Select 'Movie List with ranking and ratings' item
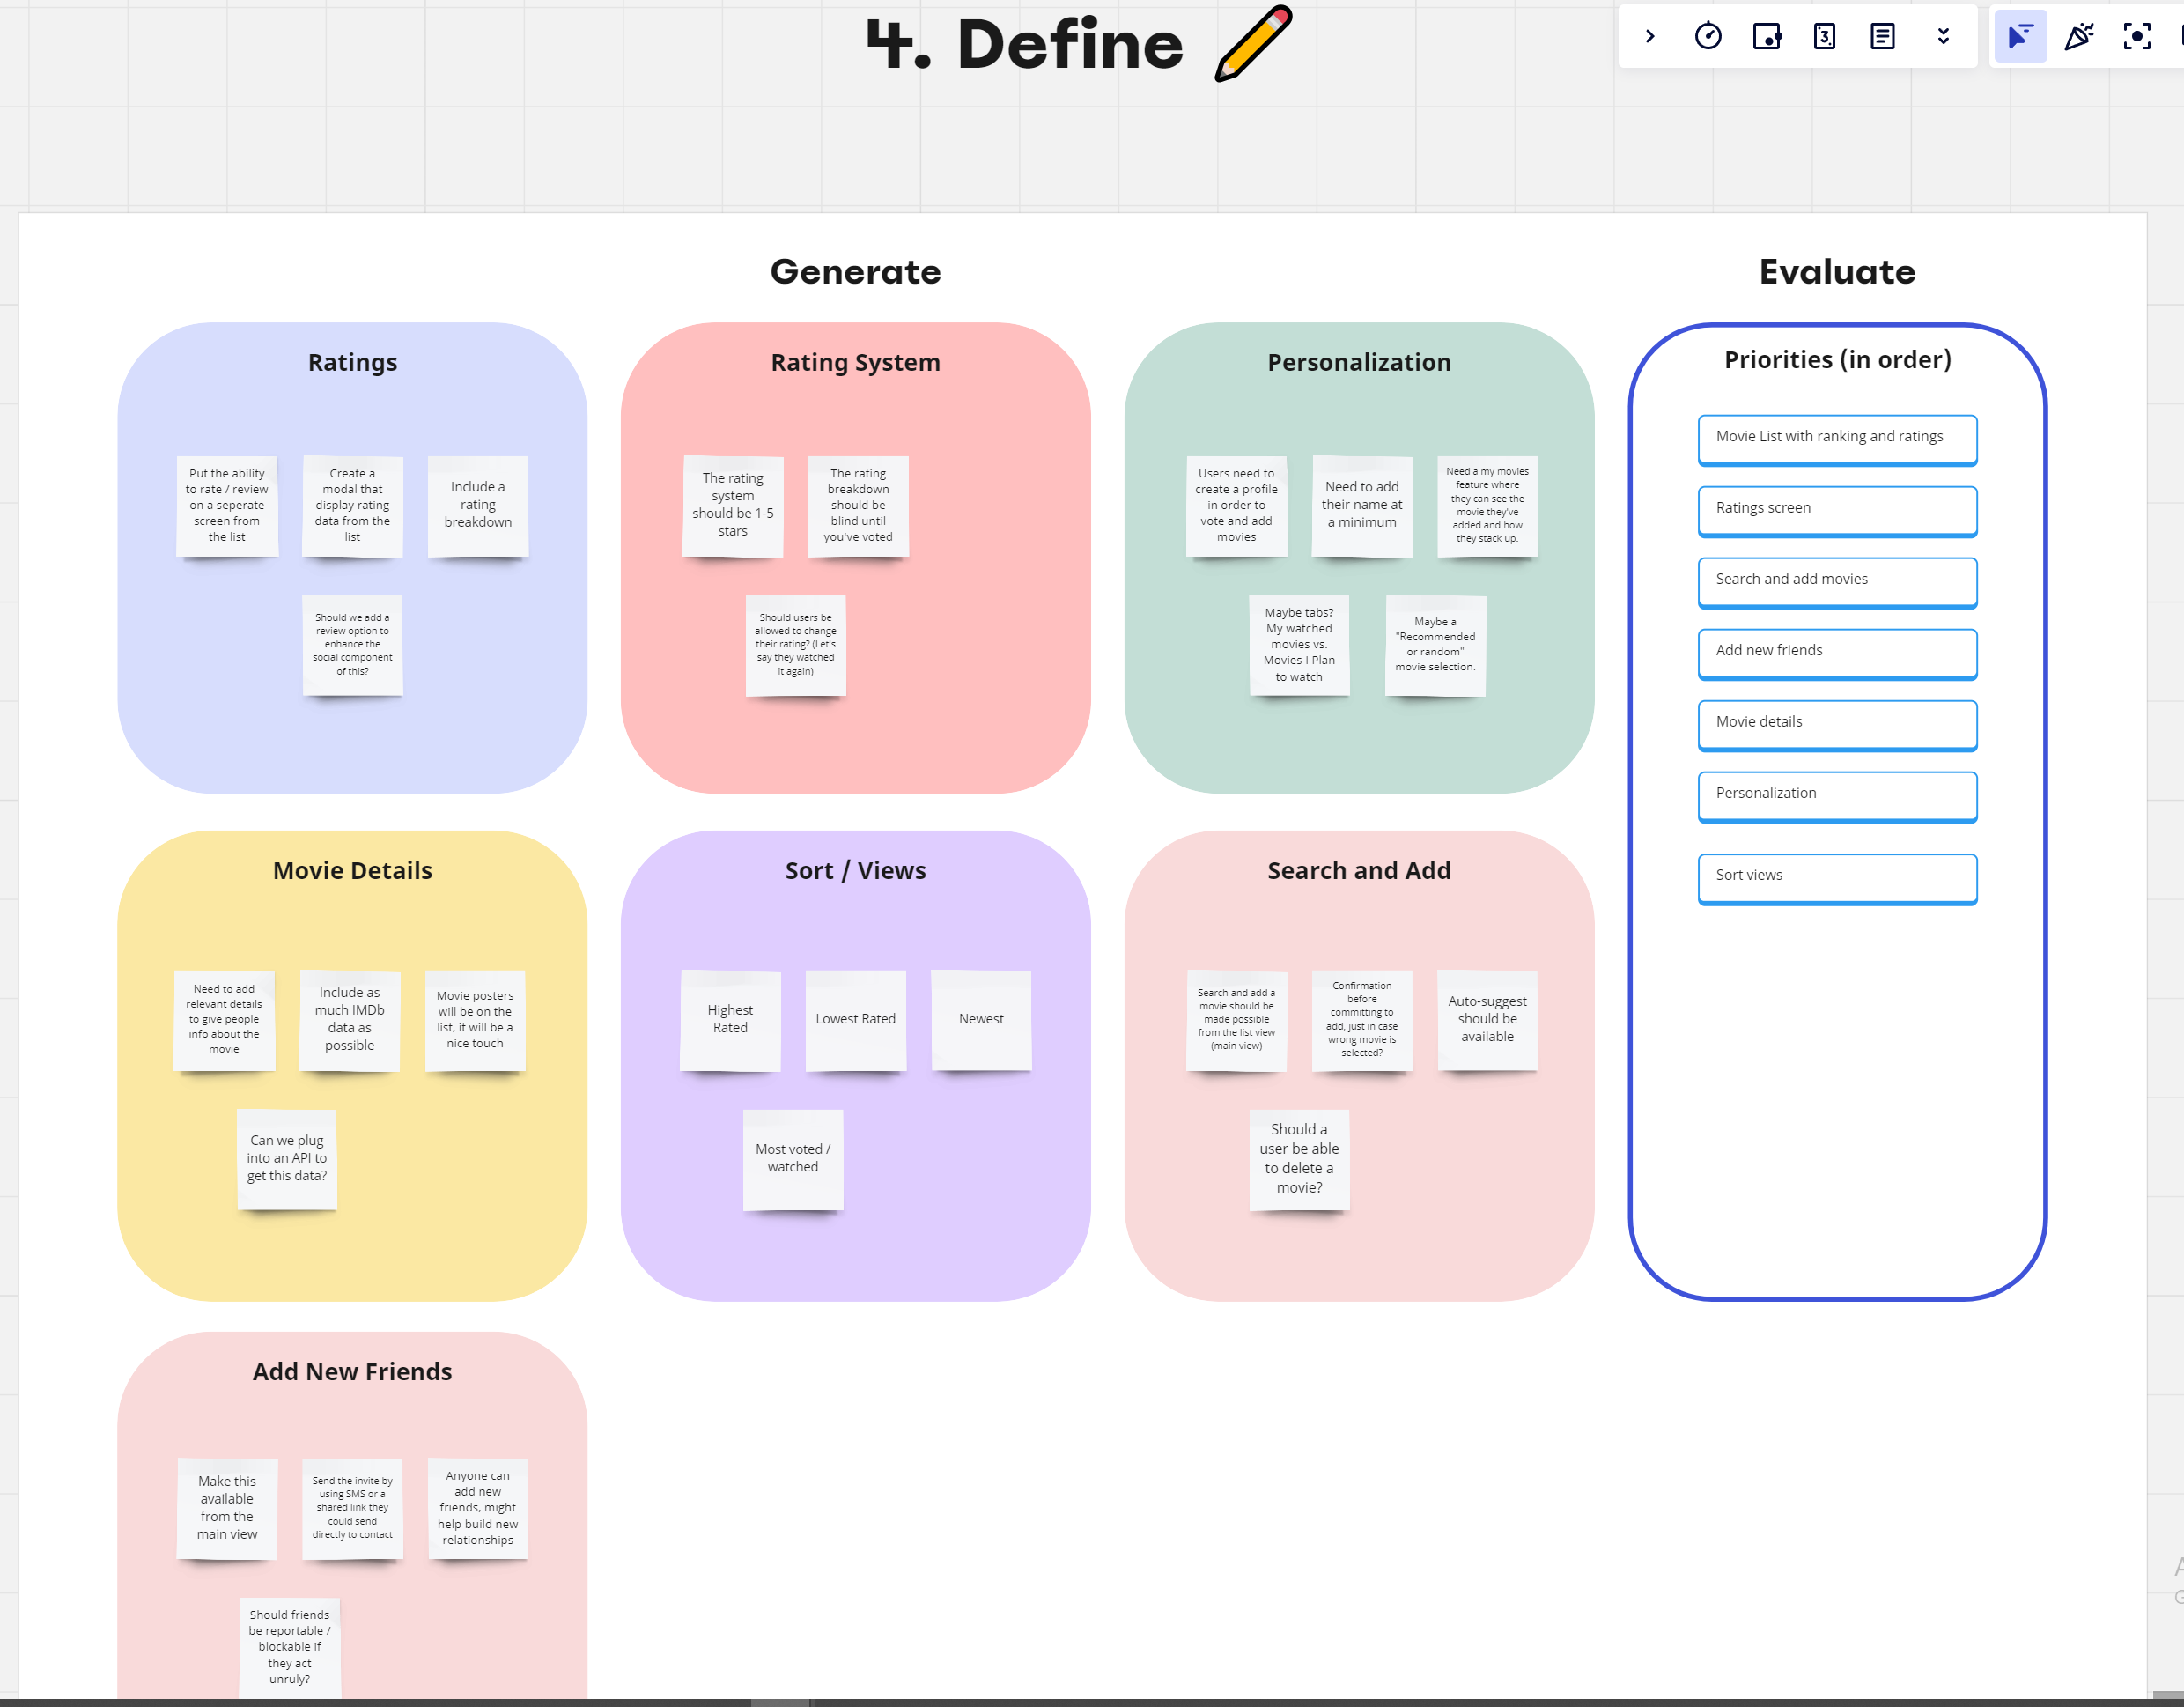The height and width of the screenshot is (1707, 2184). click(x=1837, y=438)
